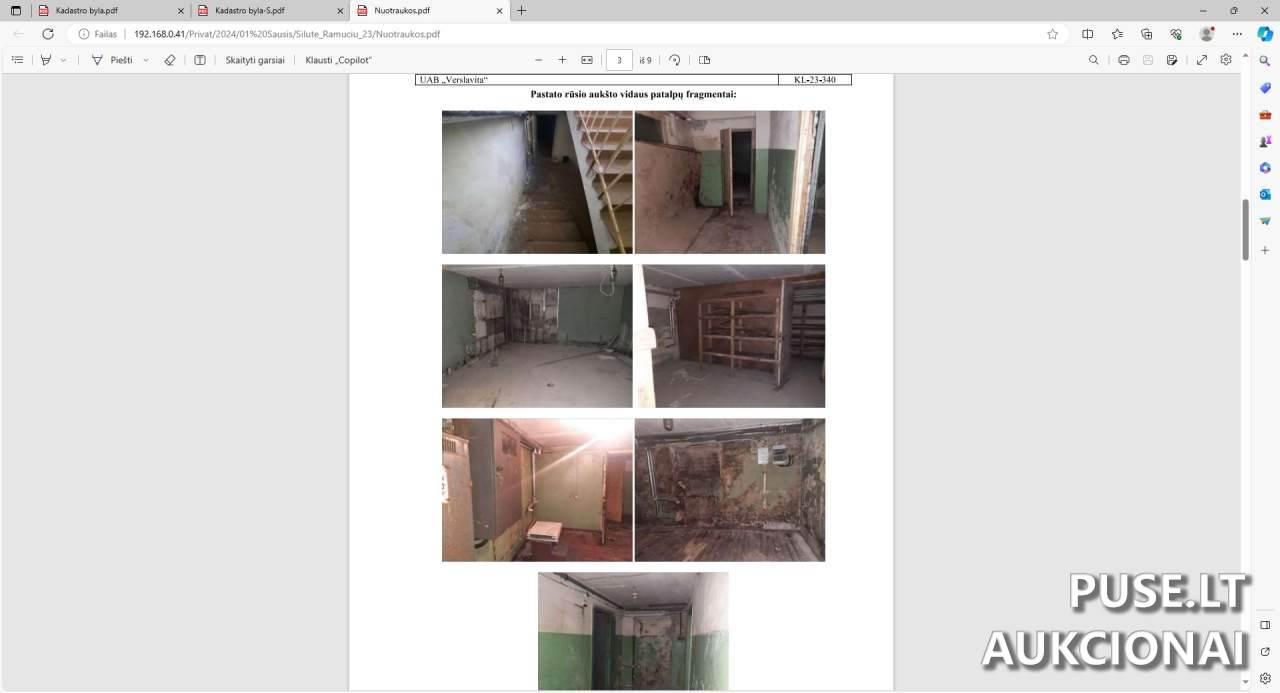Image resolution: width=1280 pixels, height=693 pixels.
Task: Rotate the PDF page
Action: [x=675, y=60]
